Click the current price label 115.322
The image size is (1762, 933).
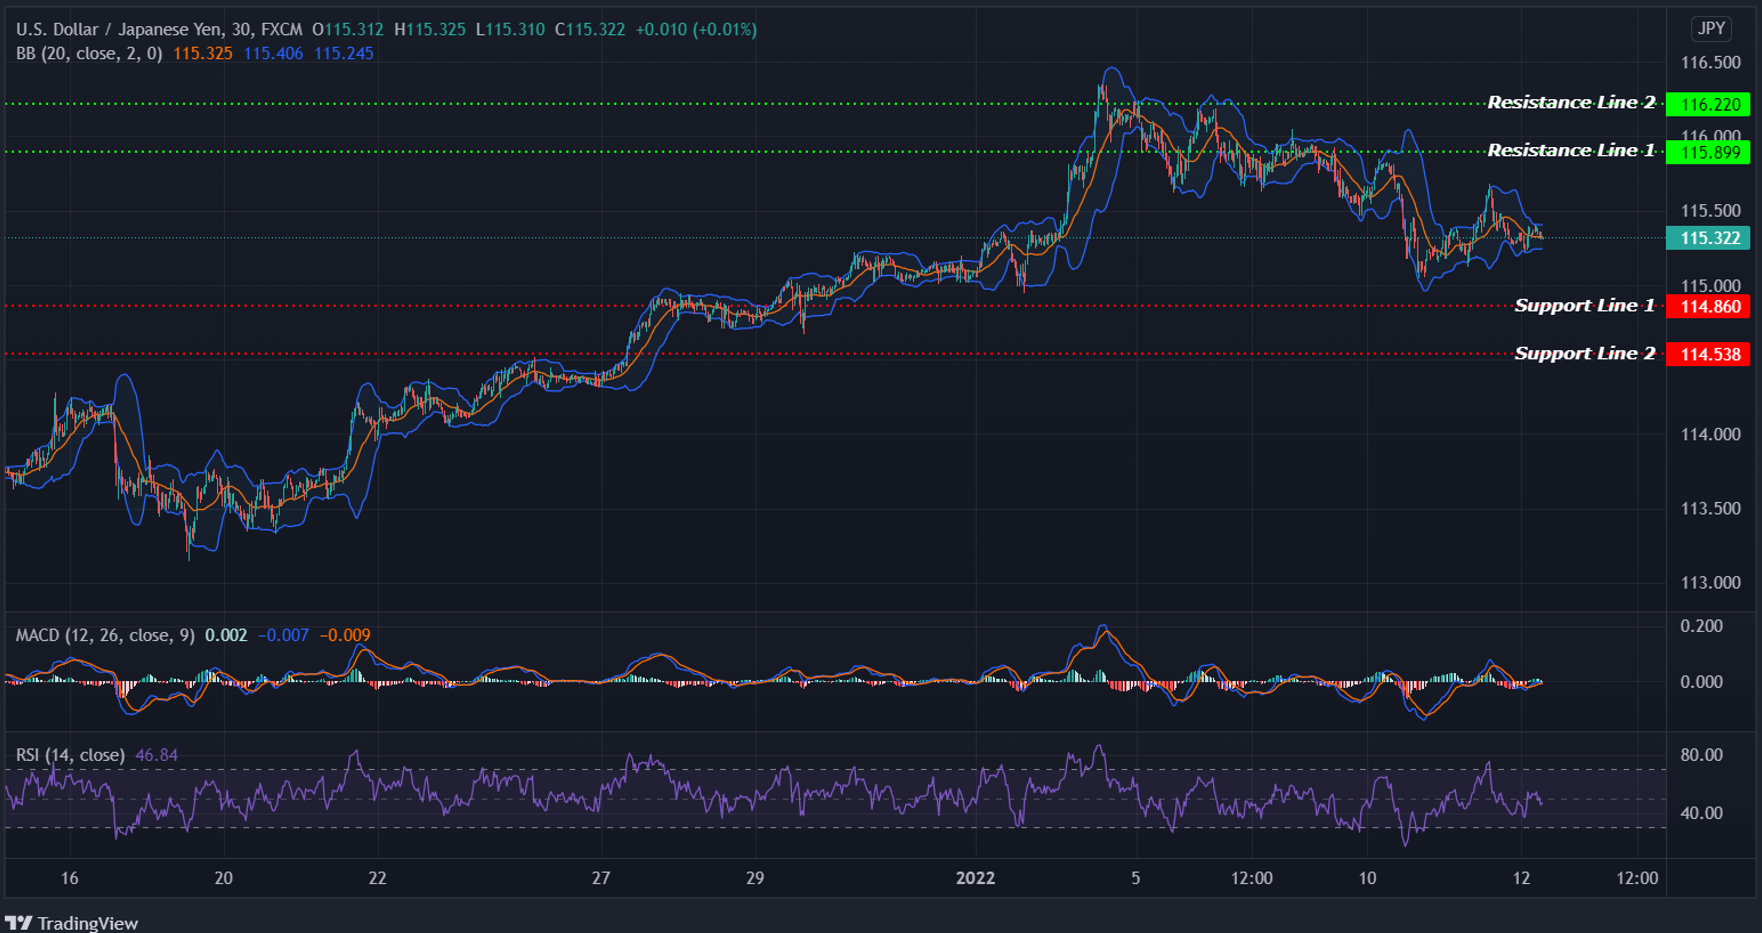1706,238
